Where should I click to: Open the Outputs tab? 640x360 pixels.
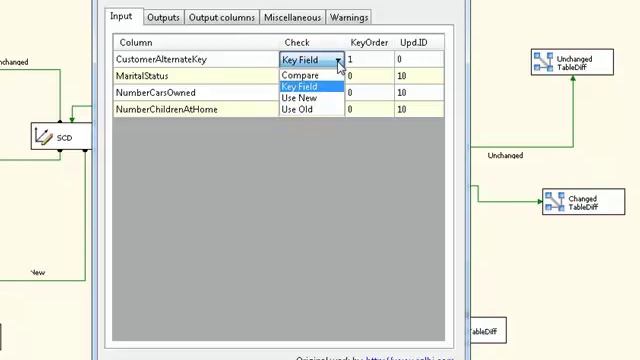(x=163, y=18)
